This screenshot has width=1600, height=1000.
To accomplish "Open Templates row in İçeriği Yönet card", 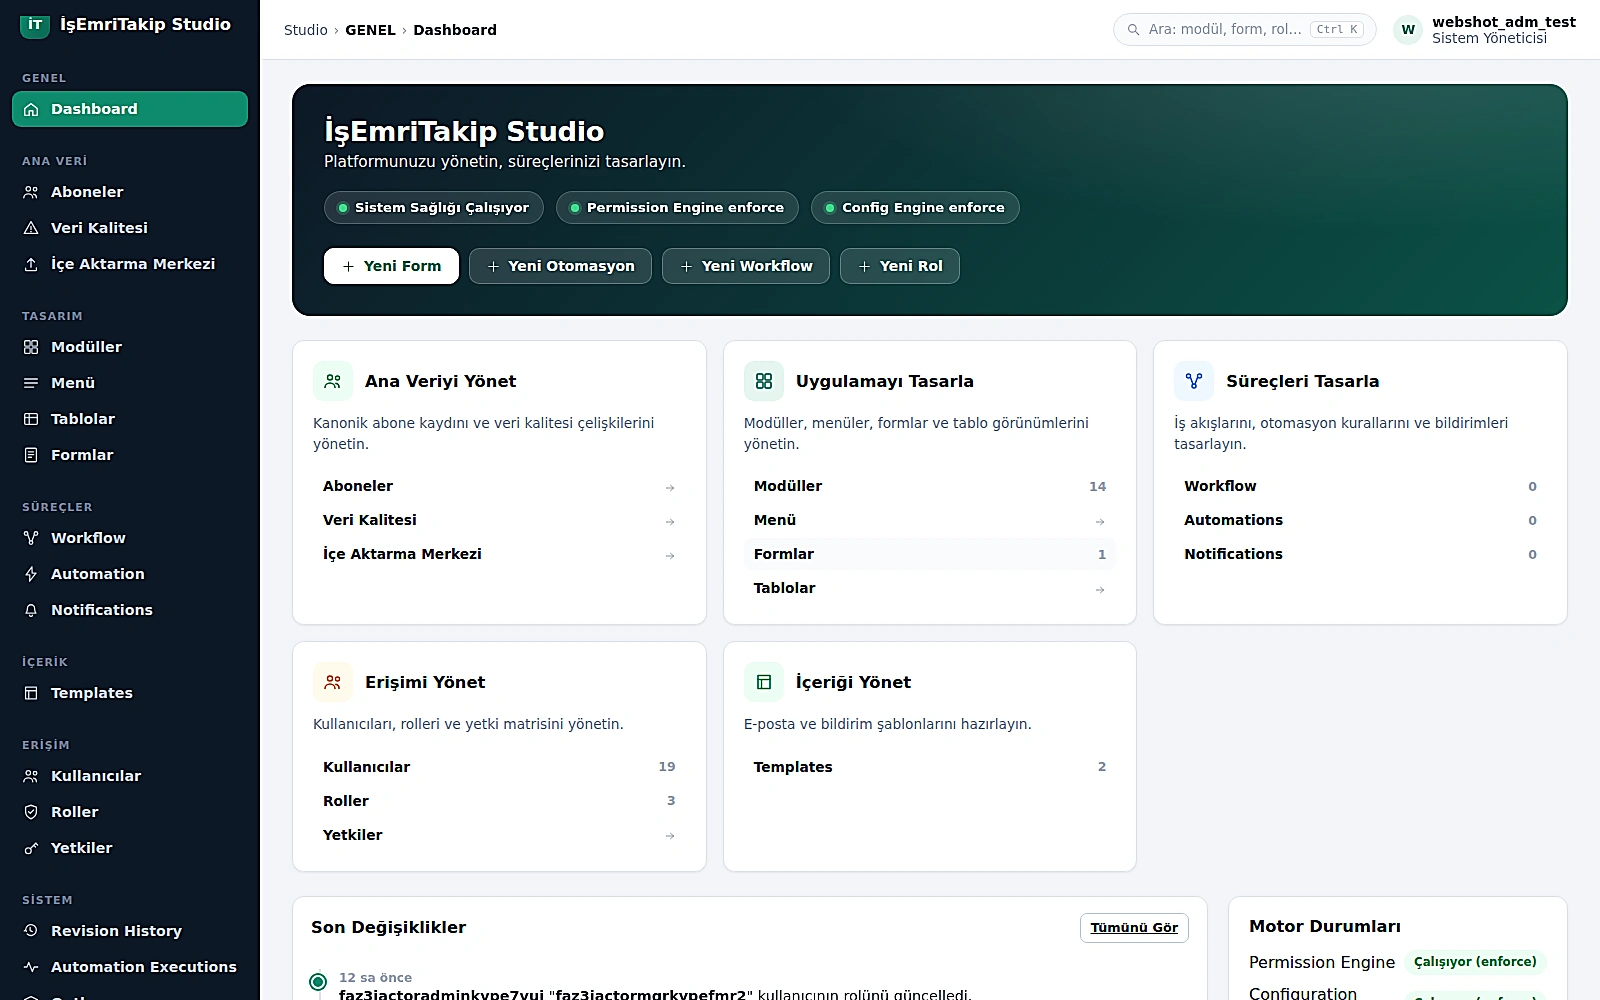I will [x=930, y=767].
